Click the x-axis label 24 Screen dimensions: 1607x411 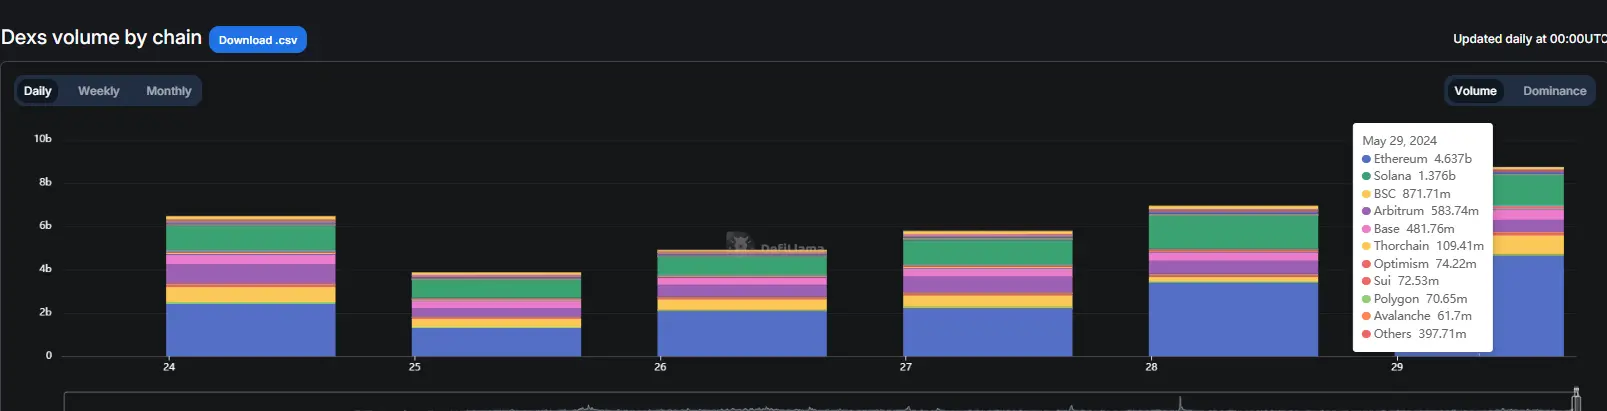[x=169, y=367]
